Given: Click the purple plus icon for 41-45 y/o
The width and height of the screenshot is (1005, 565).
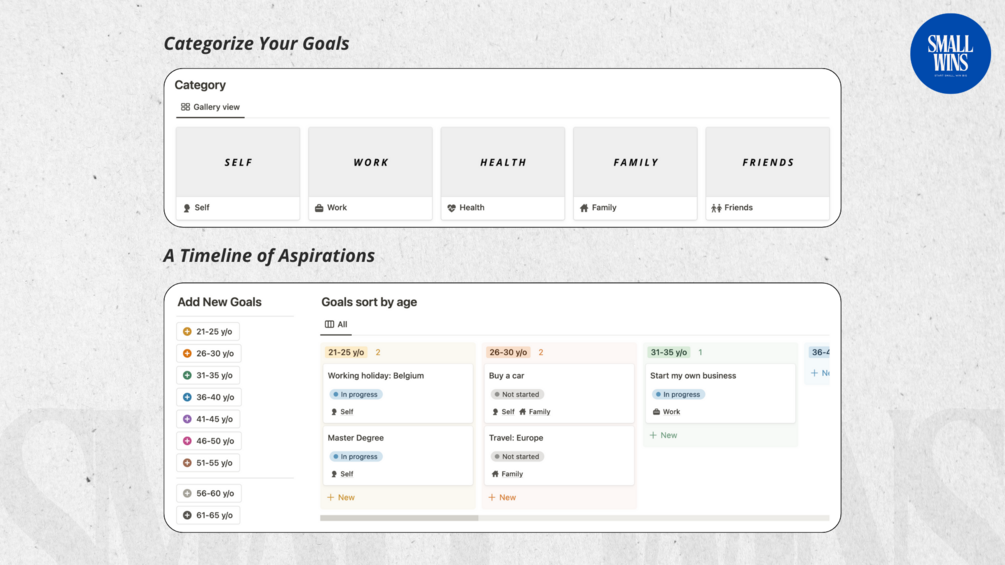Looking at the screenshot, I should pos(187,420).
